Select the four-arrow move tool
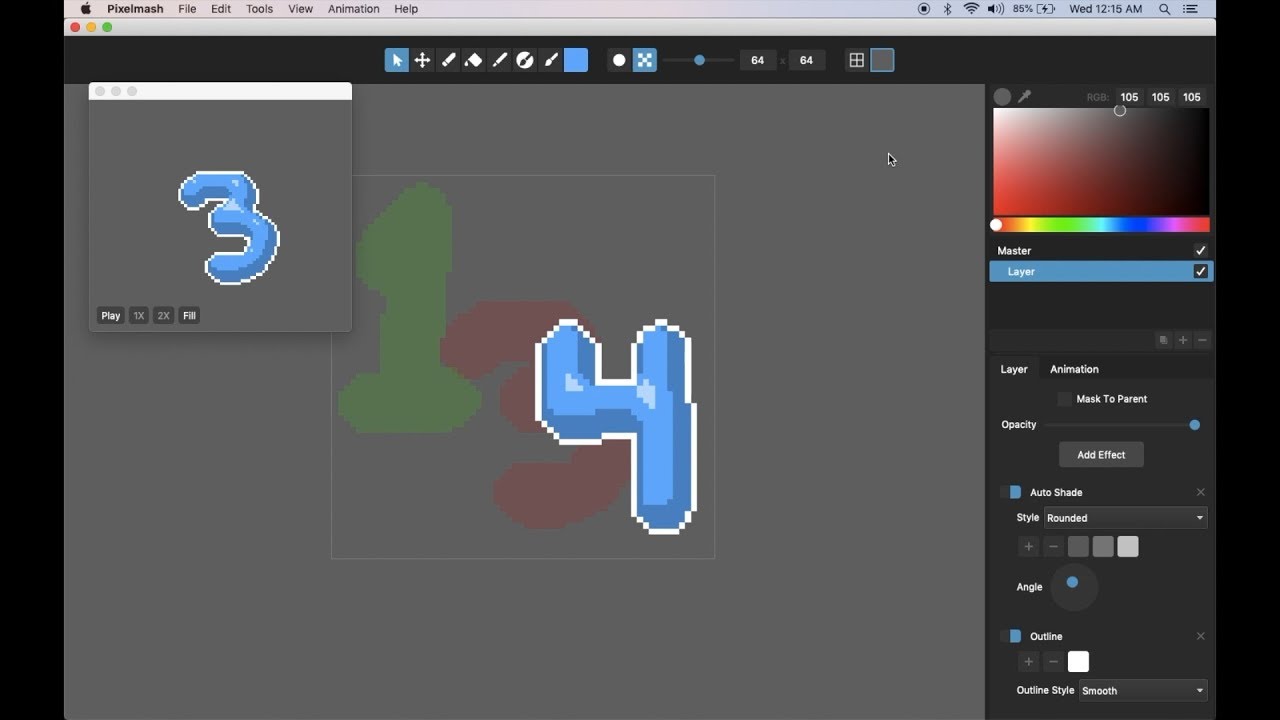Image resolution: width=1280 pixels, height=720 pixels. tap(423, 60)
